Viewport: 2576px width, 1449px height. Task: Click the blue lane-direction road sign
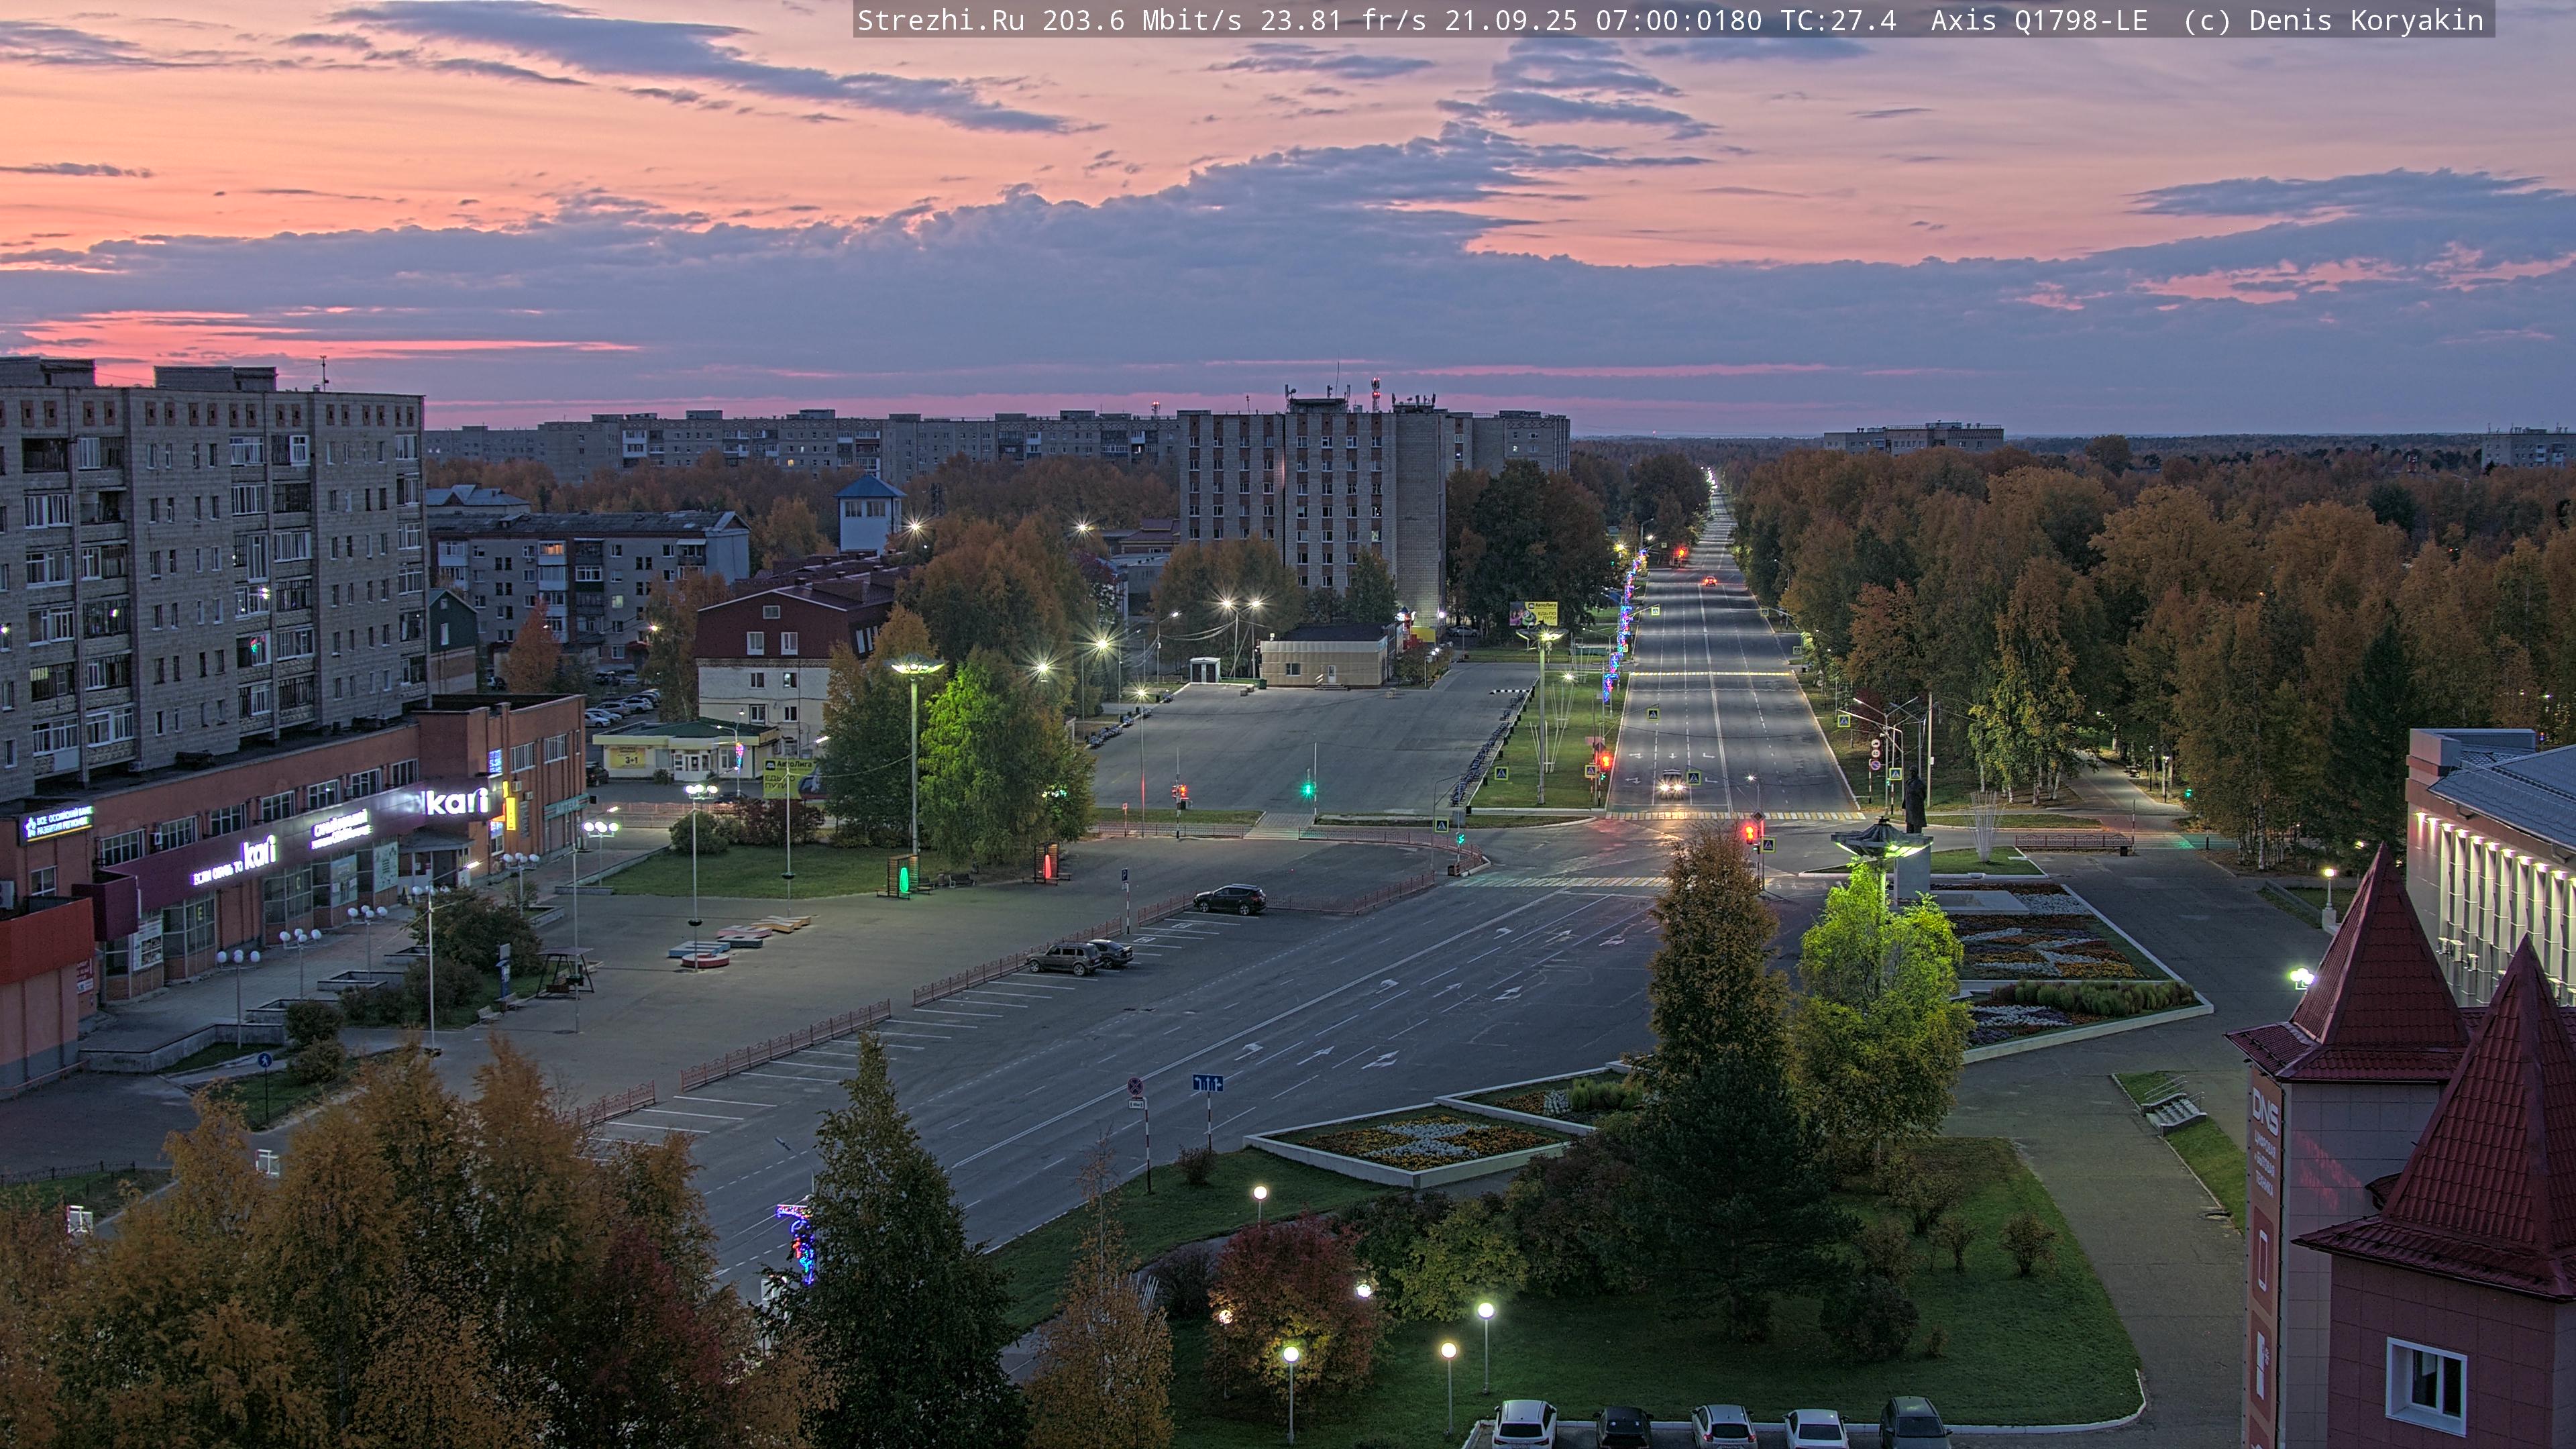1207,1083
